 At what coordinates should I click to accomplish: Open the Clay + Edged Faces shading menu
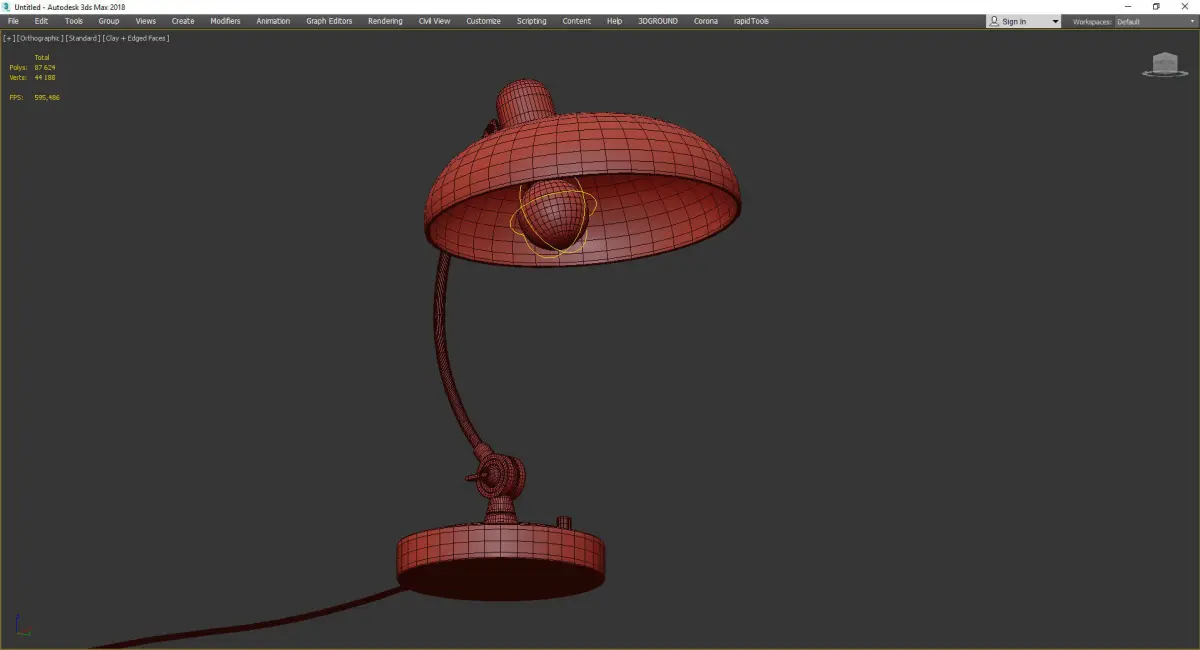(x=135, y=38)
